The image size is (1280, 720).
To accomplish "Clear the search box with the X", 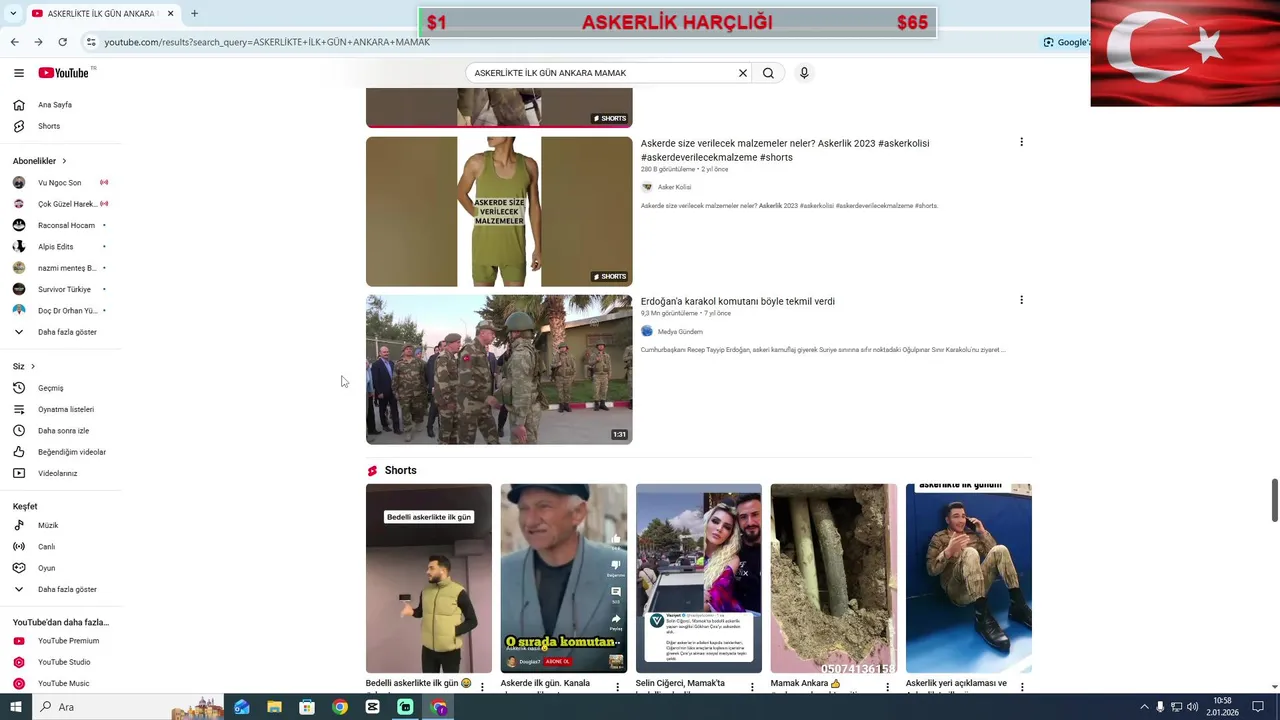I will pos(743,73).
